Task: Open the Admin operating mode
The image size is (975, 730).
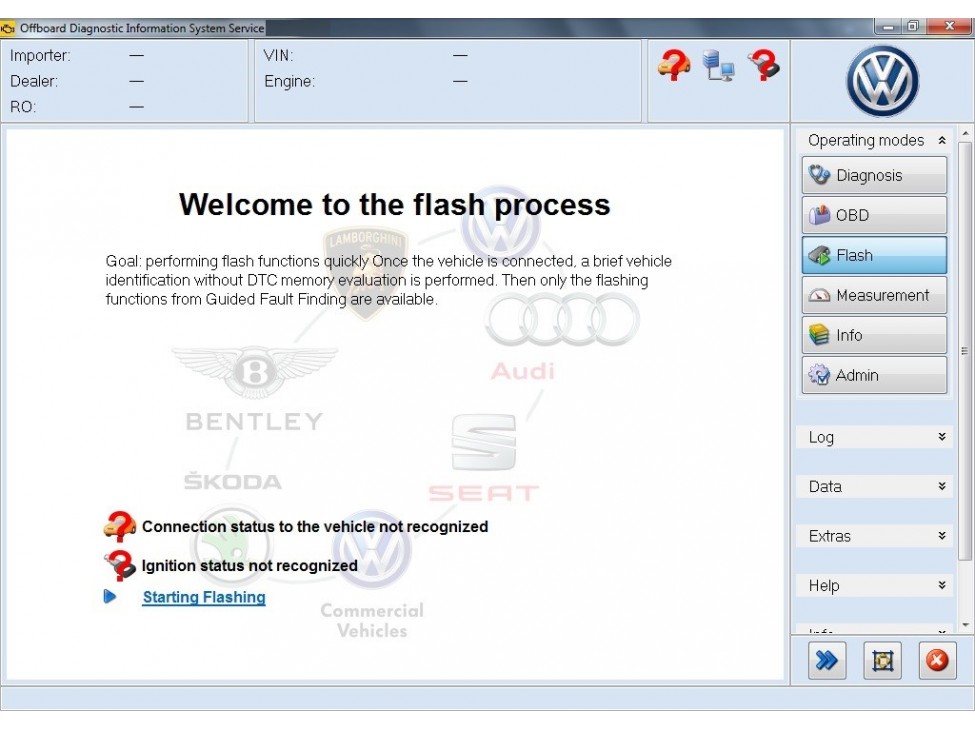Action: [873, 374]
